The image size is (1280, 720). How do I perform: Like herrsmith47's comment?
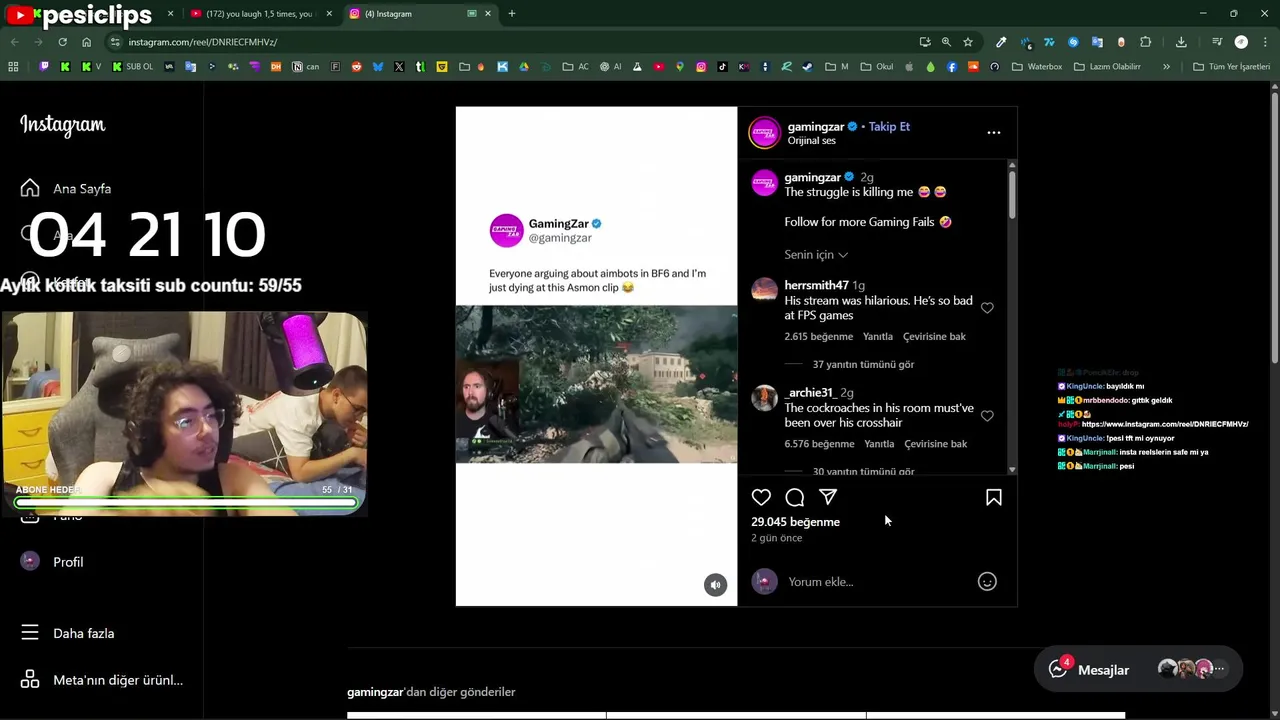pos(987,308)
